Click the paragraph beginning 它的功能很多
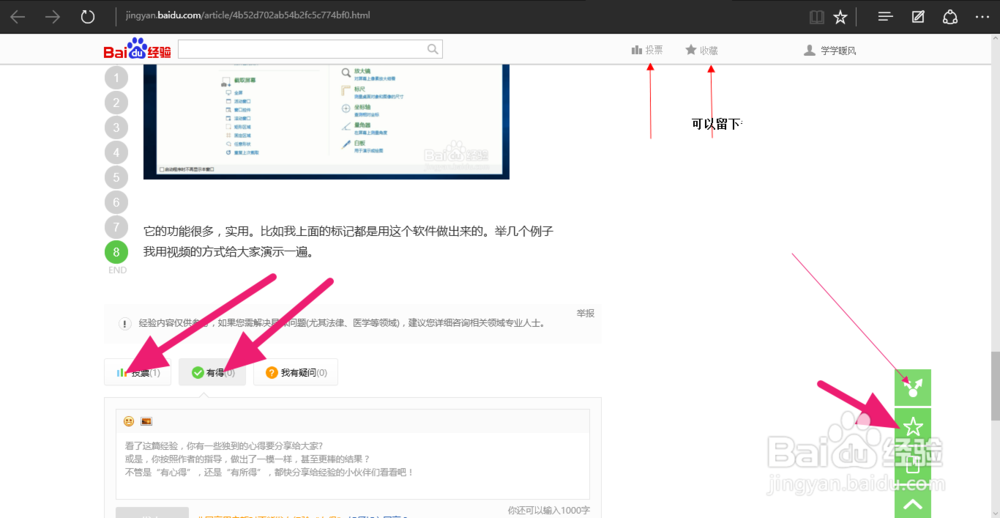 tap(348, 241)
